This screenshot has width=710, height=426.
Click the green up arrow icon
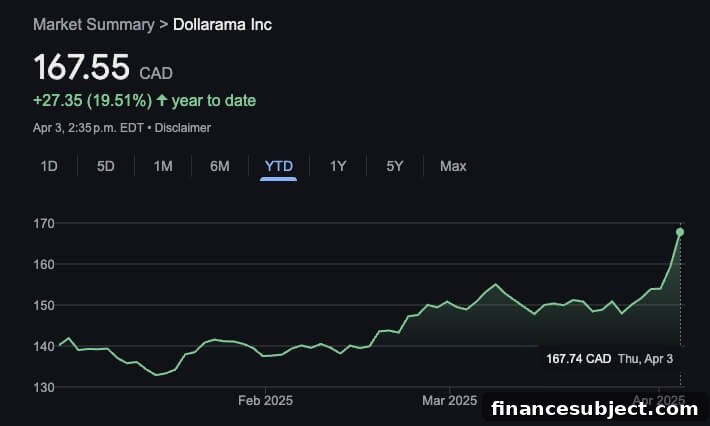162,100
